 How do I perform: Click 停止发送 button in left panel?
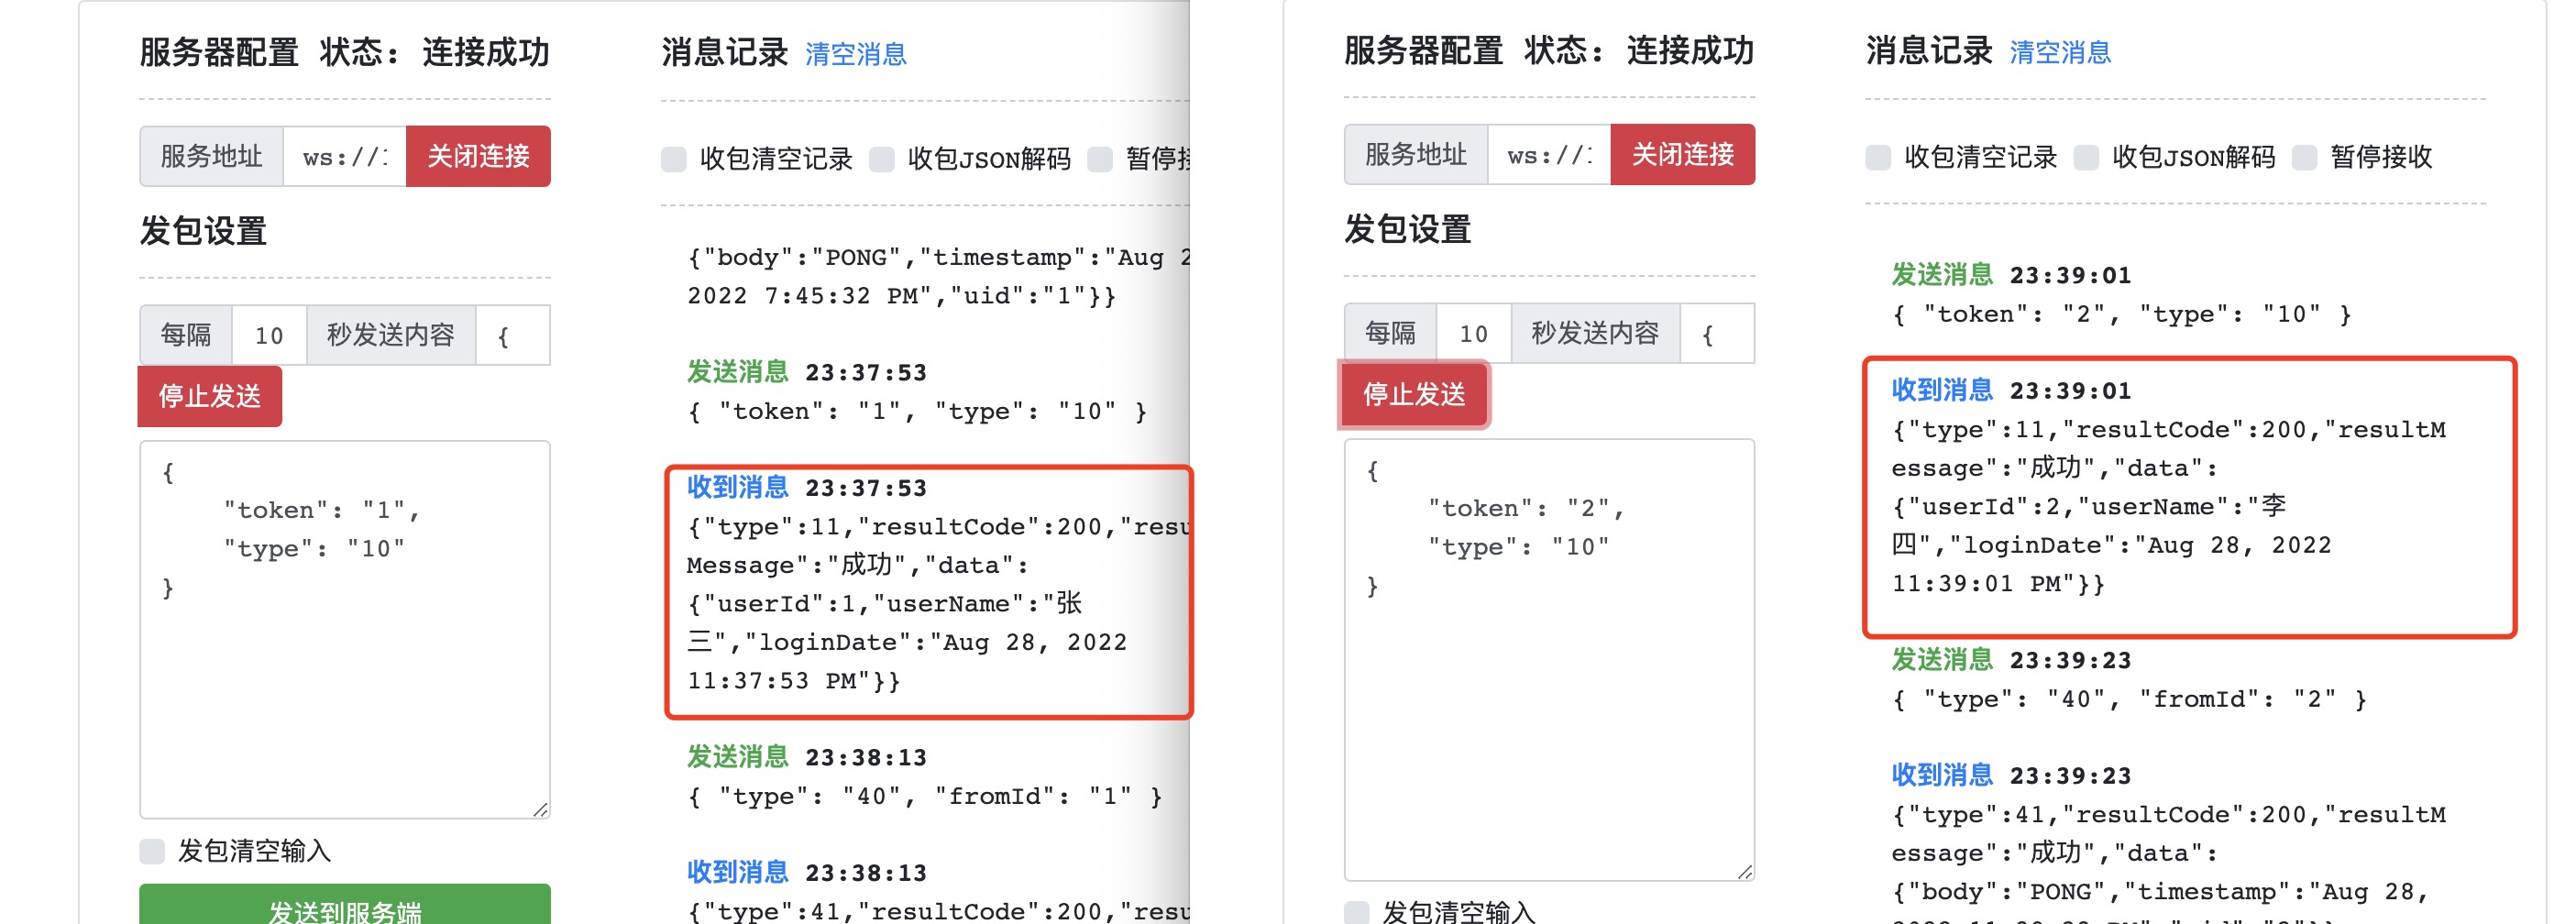210,396
